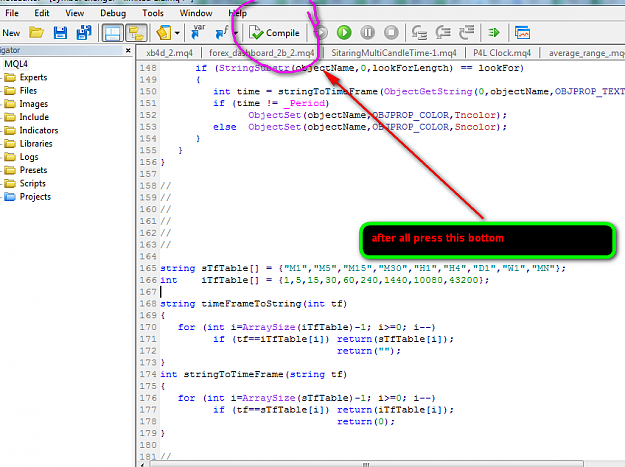The image size is (625, 467).
Task: Open the File menu
Action: 12,13
